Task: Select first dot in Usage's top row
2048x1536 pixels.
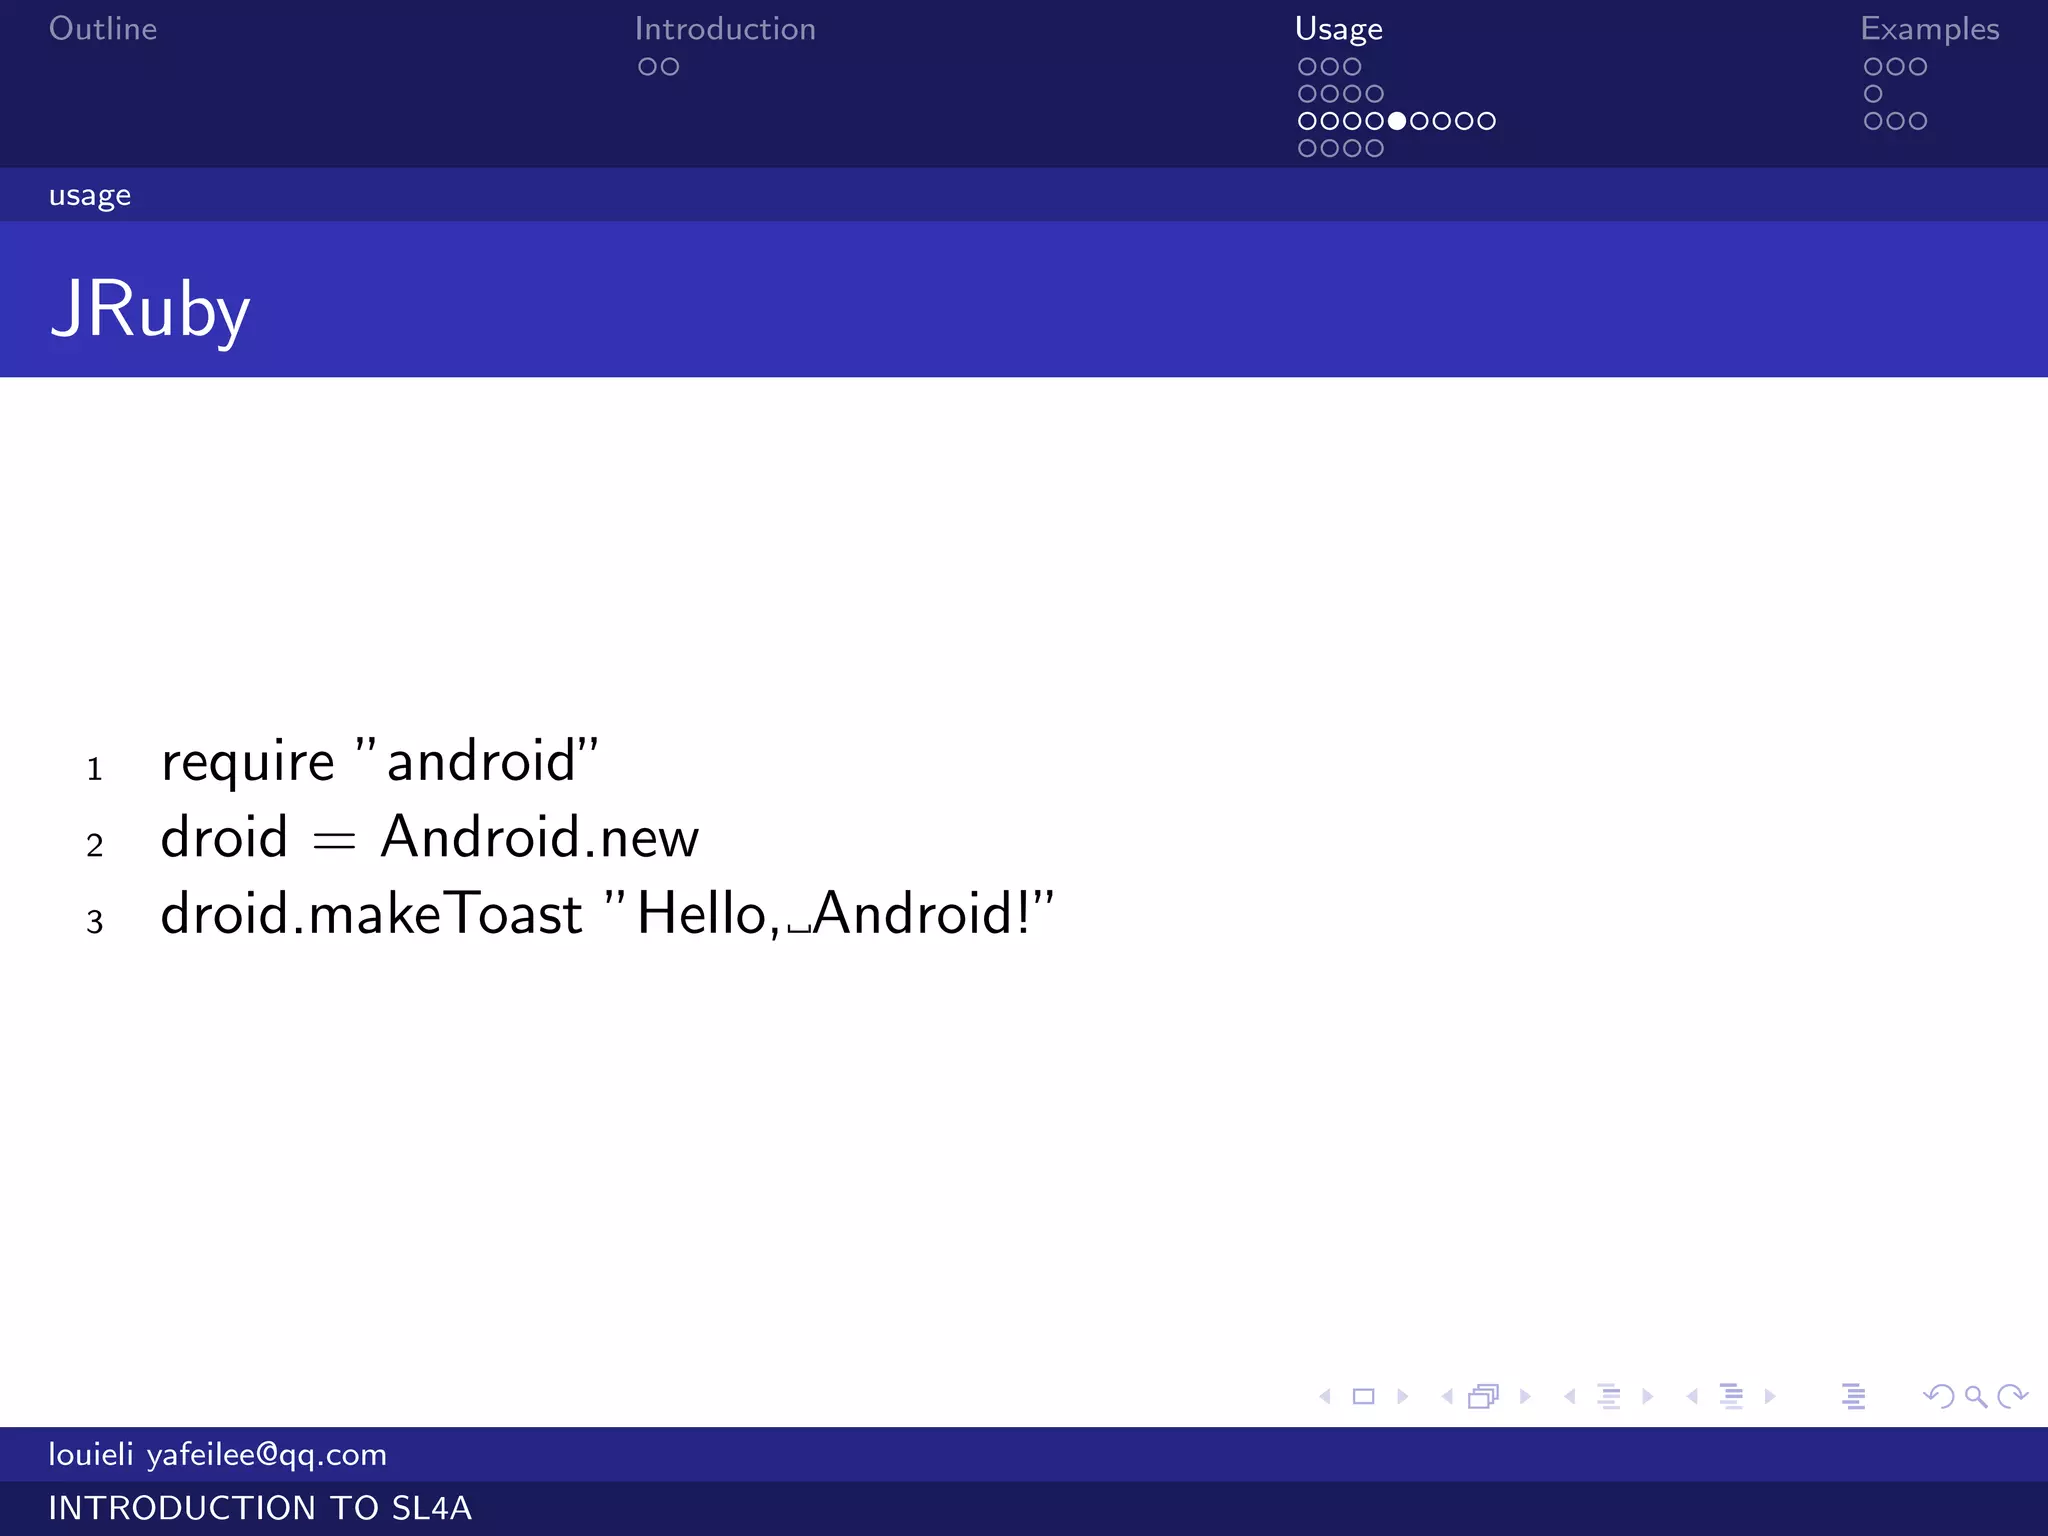Action: (1307, 67)
